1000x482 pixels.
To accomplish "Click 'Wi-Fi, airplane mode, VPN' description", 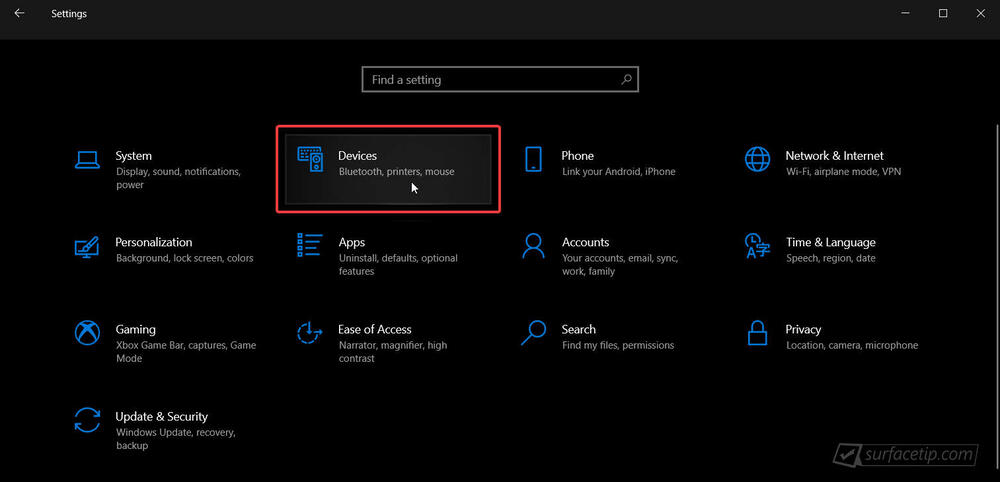I will pyautogui.click(x=843, y=172).
